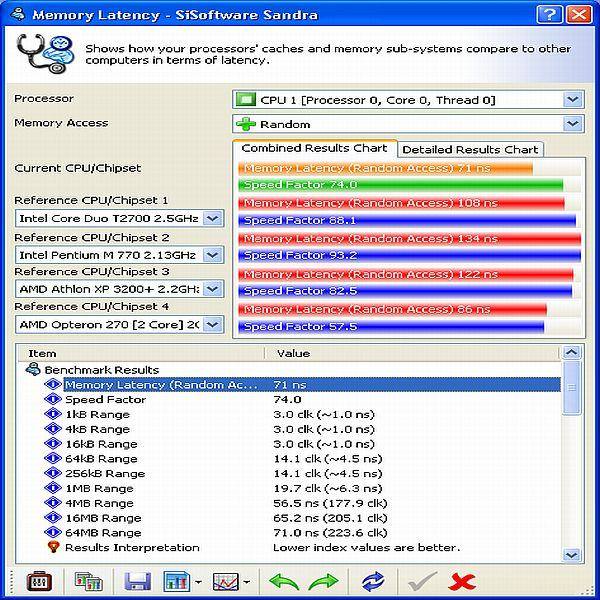
Task: Click the stethoscope module icon
Action: click(x=45, y=54)
